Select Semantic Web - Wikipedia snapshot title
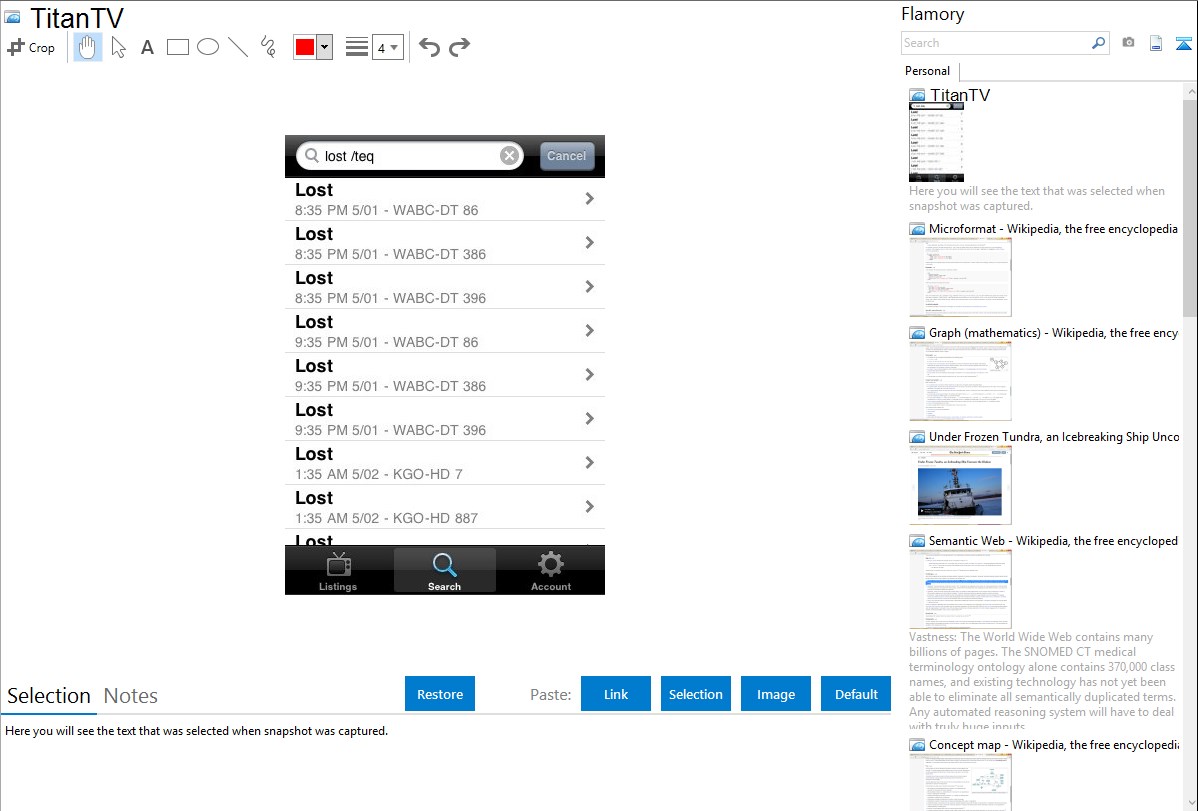Image resolution: width=1198 pixels, height=811 pixels. click(x=1054, y=541)
